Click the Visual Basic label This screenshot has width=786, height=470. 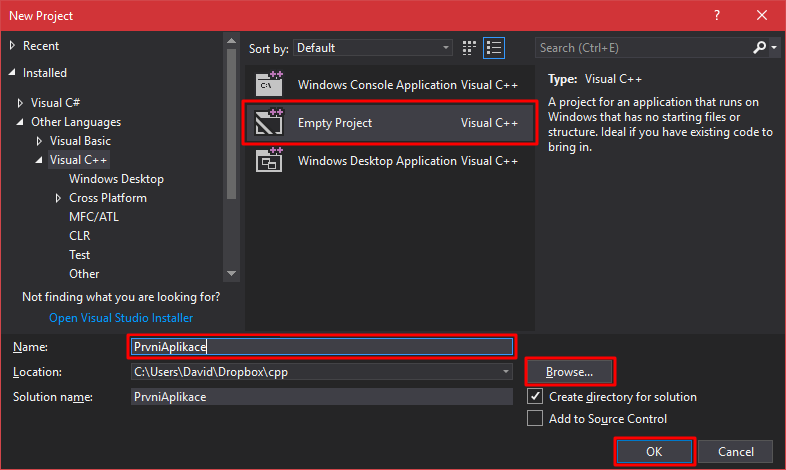pyautogui.click(x=80, y=141)
